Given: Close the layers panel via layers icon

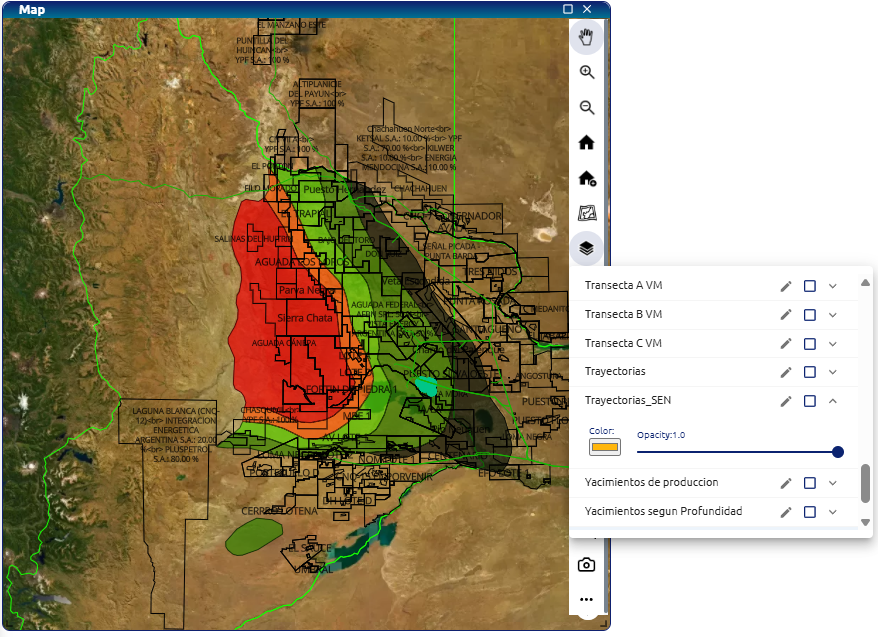Looking at the screenshot, I should click(587, 248).
